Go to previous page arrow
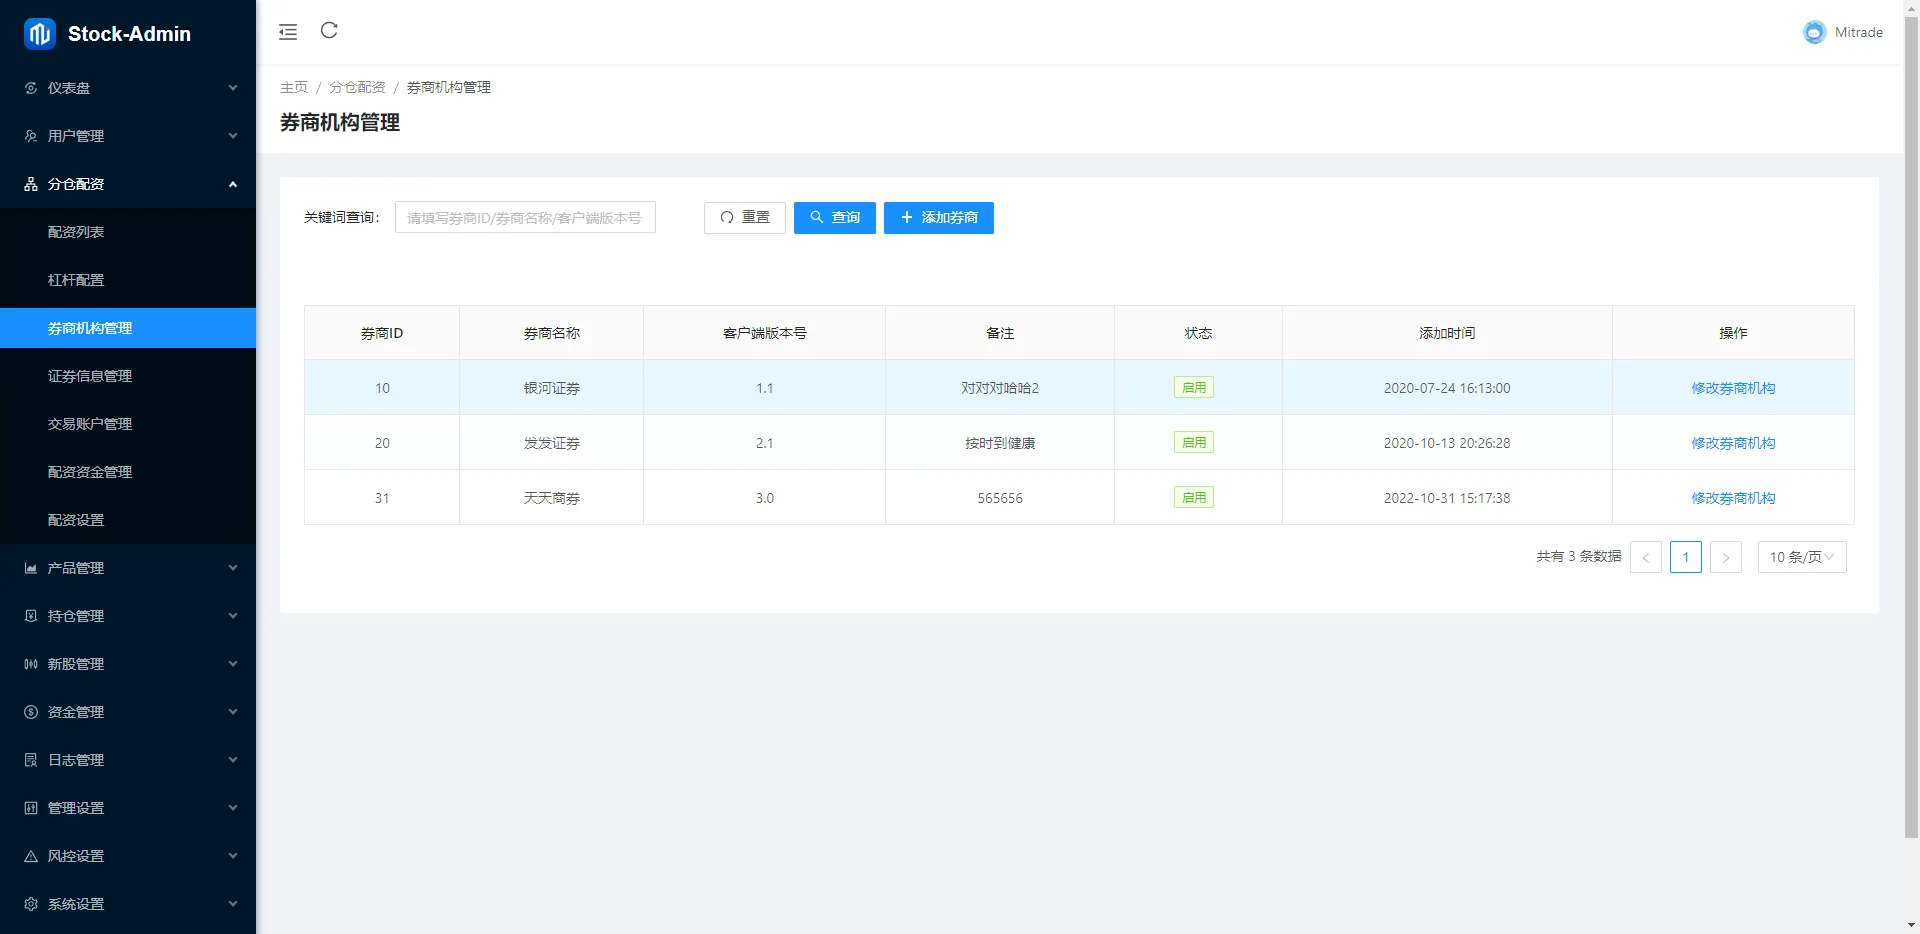Image resolution: width=1920 pixels, height=934 pixels. point(1646,557)
